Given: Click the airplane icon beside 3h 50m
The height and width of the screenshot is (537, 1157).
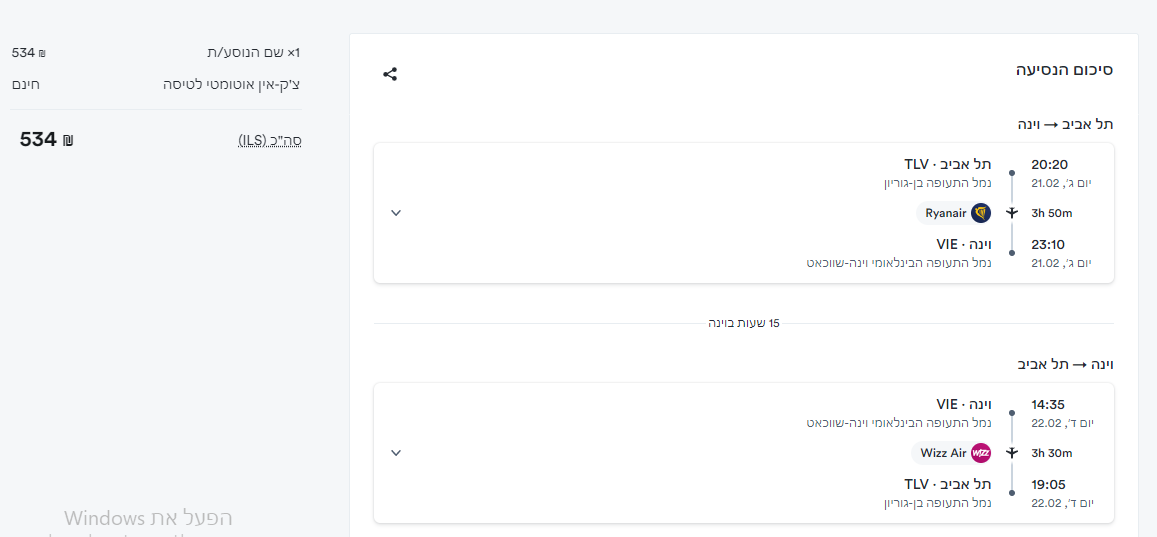Looking at the screenshot, I should [x=1012, y=213].
